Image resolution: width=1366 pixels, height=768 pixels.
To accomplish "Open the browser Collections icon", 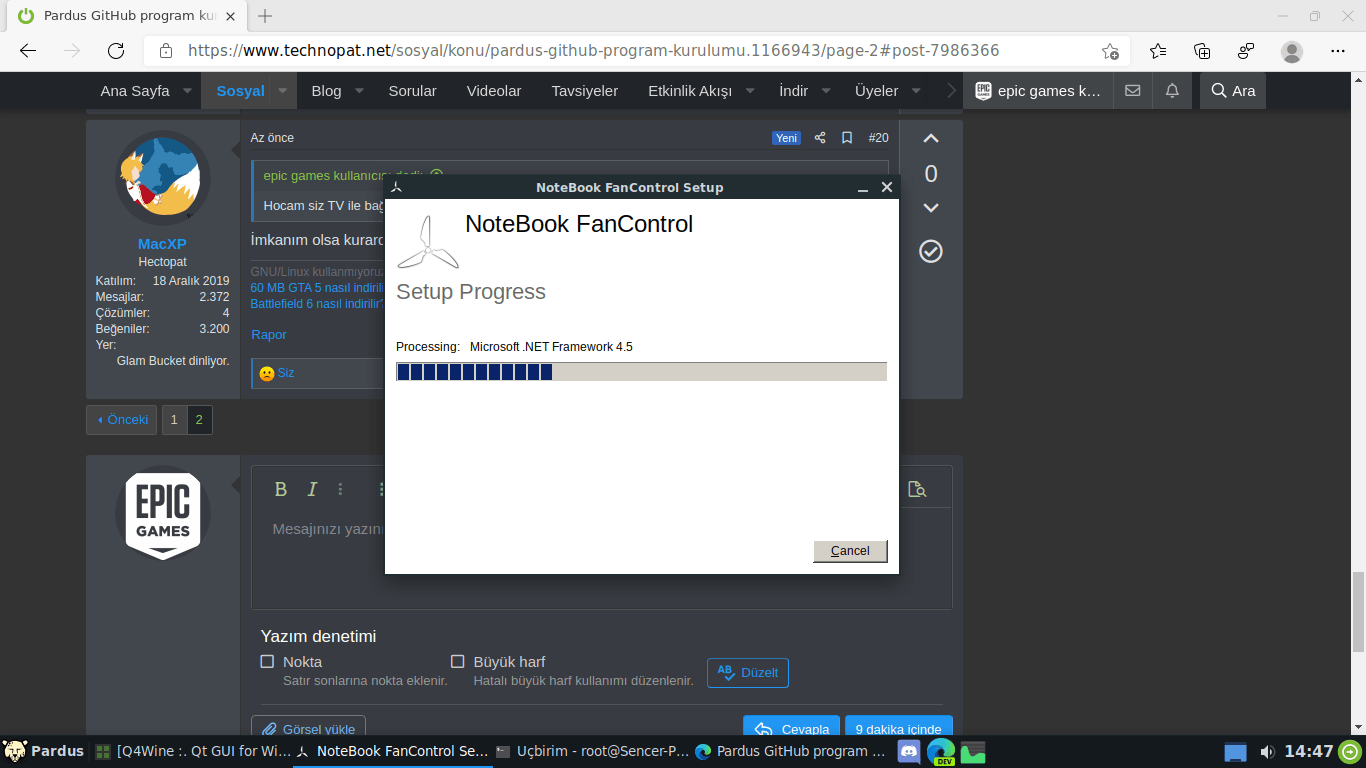I will (1202, 51).
